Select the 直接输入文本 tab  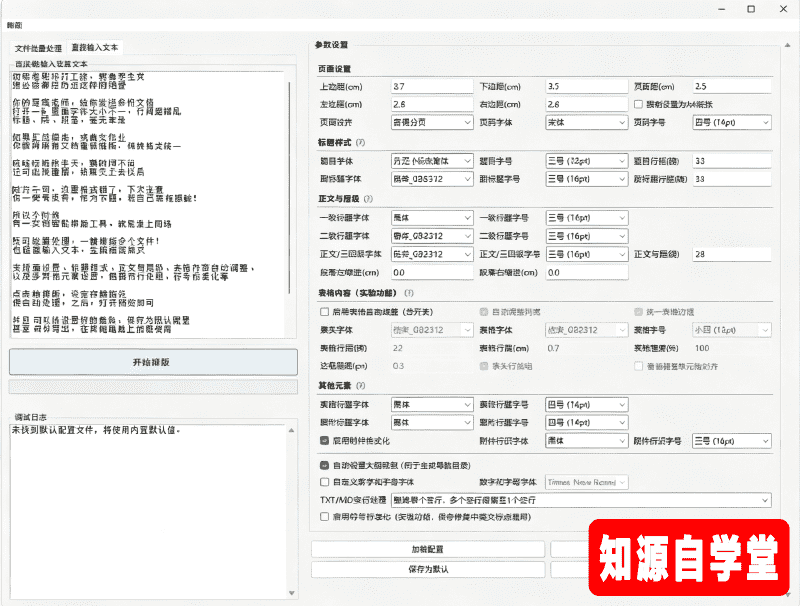click(94, 47)
